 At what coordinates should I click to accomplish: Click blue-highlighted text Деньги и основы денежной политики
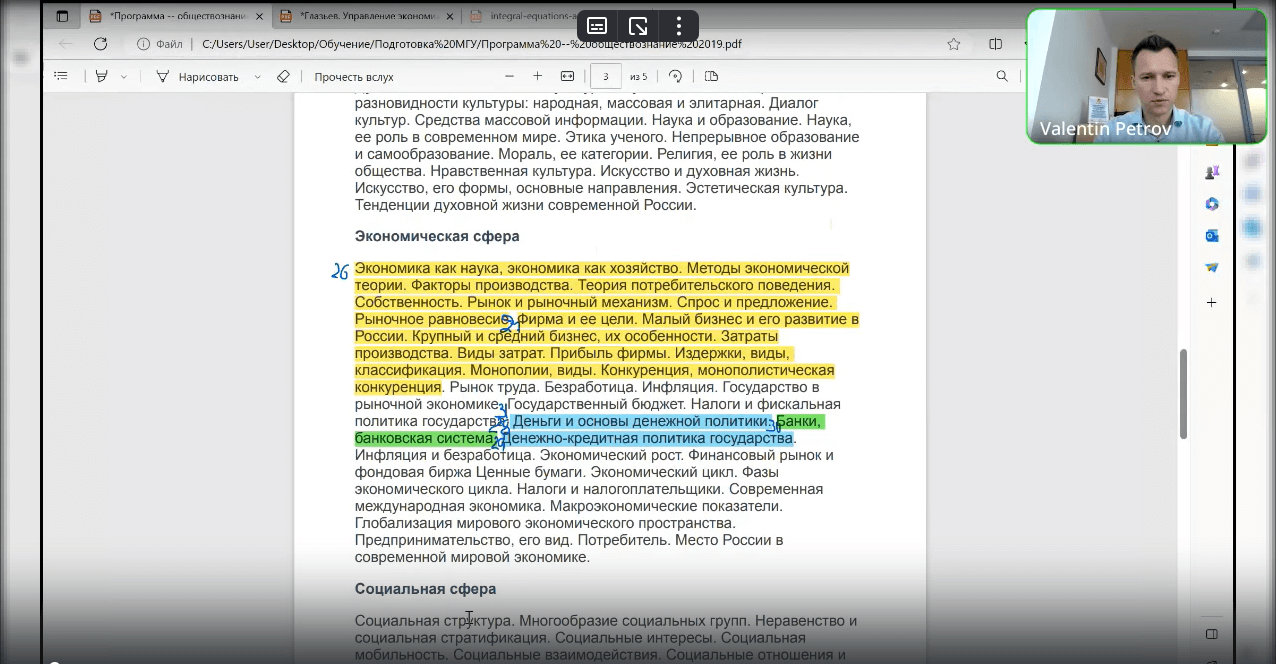[x=643, y=421]
